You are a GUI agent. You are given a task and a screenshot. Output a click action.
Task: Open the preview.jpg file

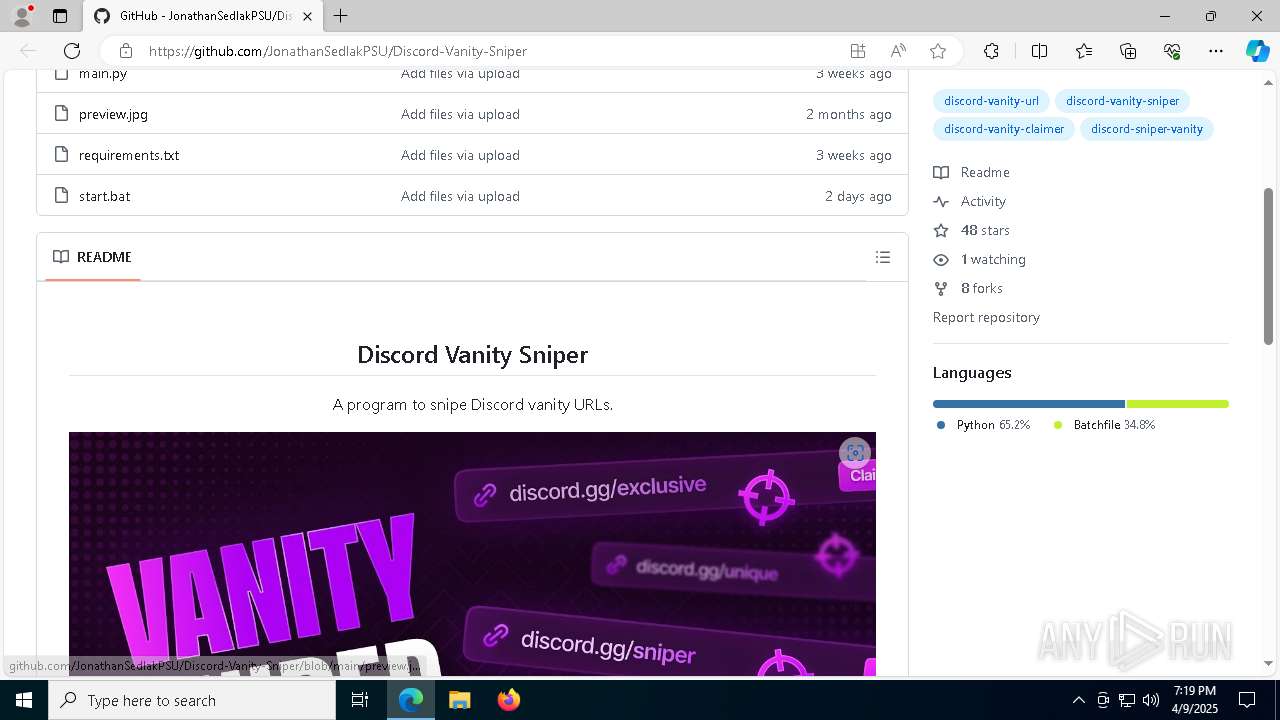[113, 114]
